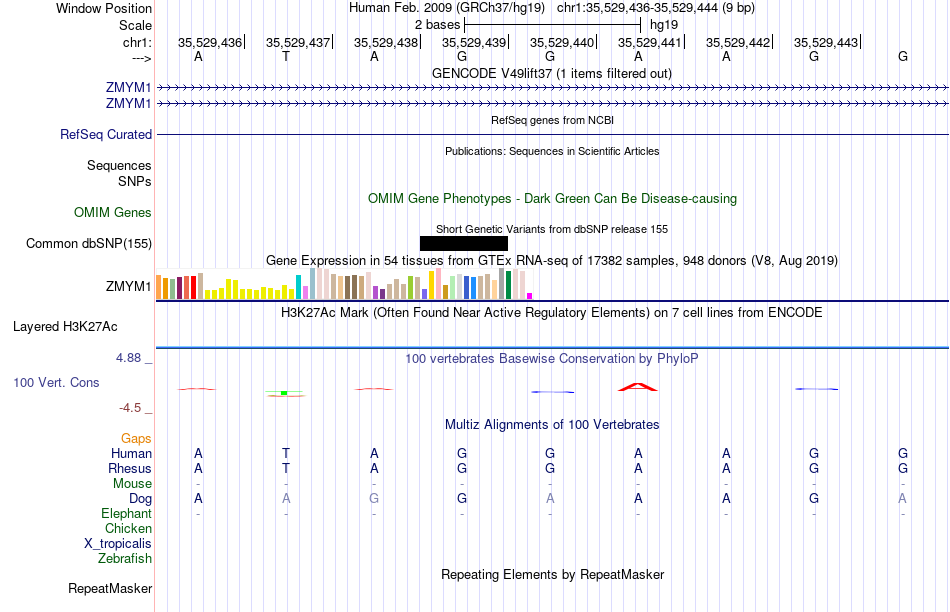Screen dimensions: 950x612
Task: Open Multiz Alignments of 100 Vertebrates title
Action: pyautogui.click(x=552, y=424)
